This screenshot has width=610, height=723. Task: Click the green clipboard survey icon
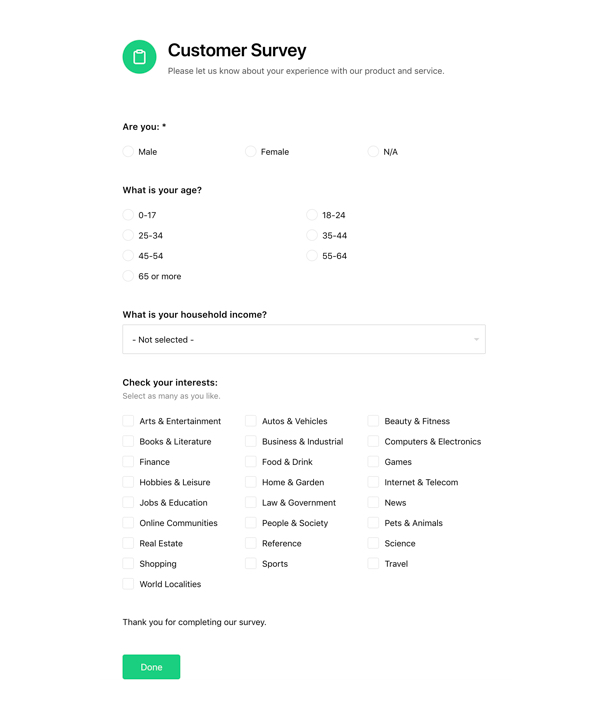(x=139, y=57)
